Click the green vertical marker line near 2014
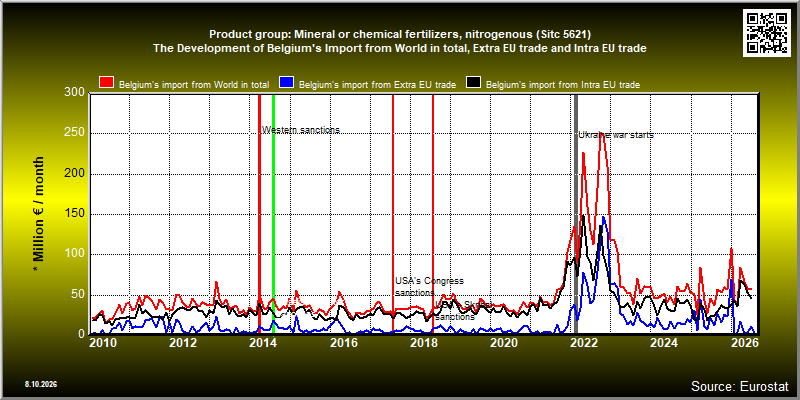800x400 pixels. 273,214
